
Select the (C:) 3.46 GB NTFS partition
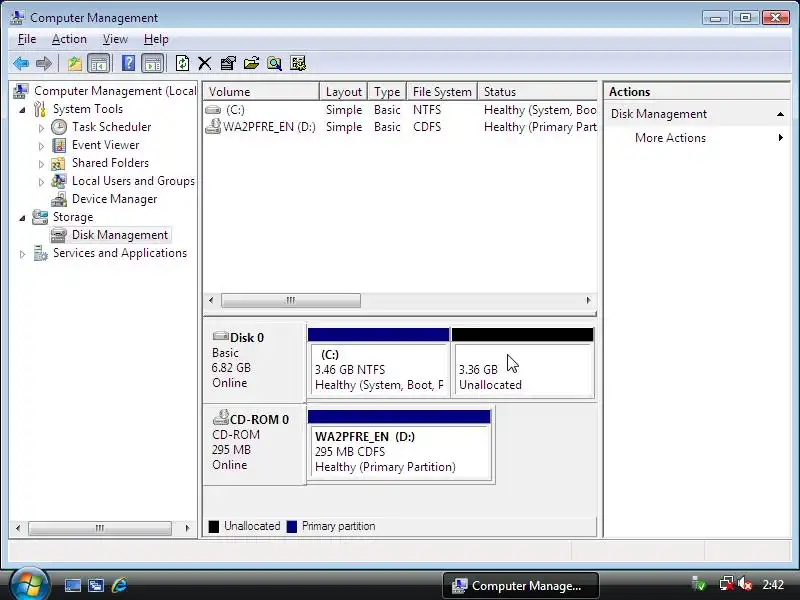pyautogui.click(x=379, y=362)
